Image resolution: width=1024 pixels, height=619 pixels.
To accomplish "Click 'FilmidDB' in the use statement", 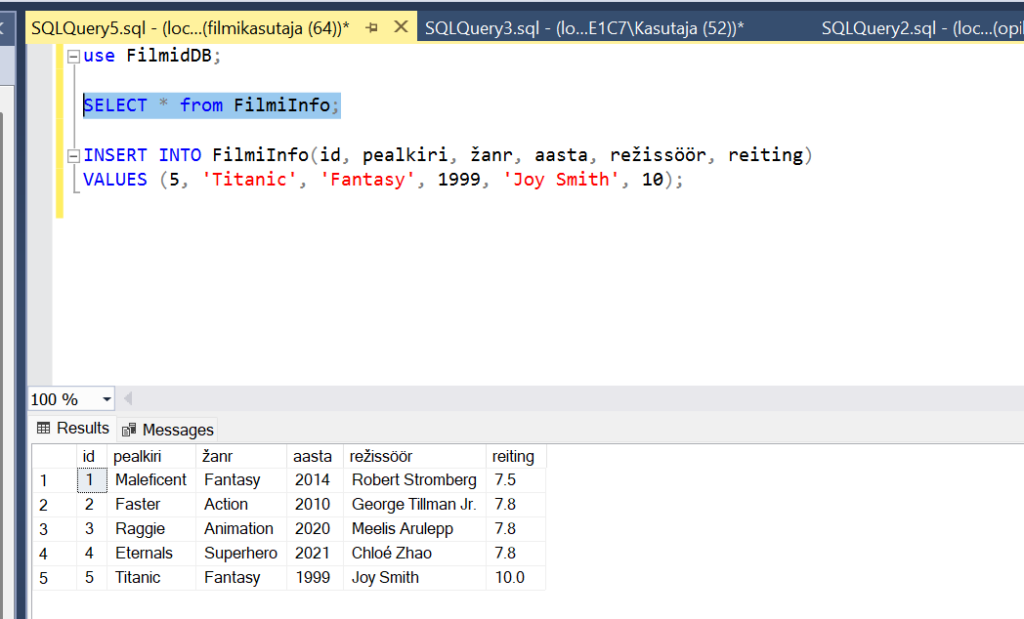I will (168, 56).
